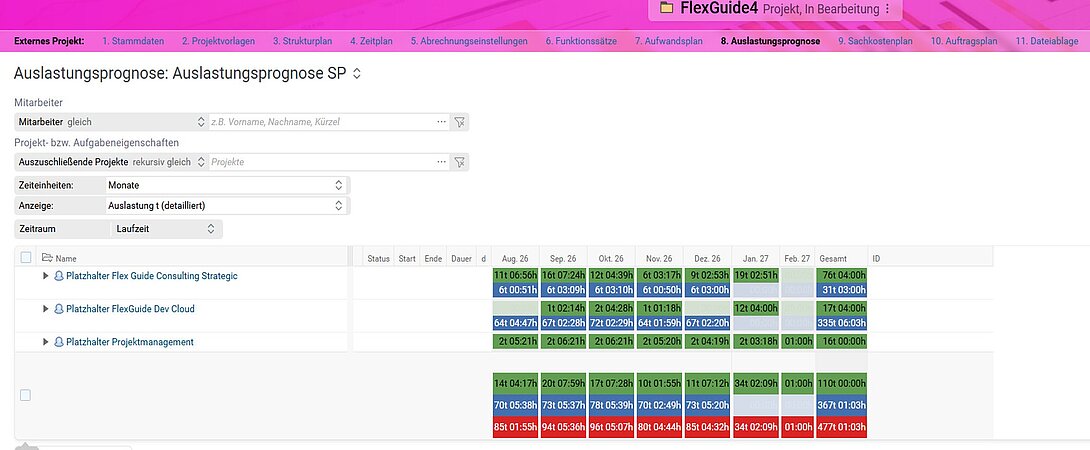Viewport: 1090px width, 450px height.
Task: Select the 8. Auslastungsprognose tab
Action: (770, 41)
